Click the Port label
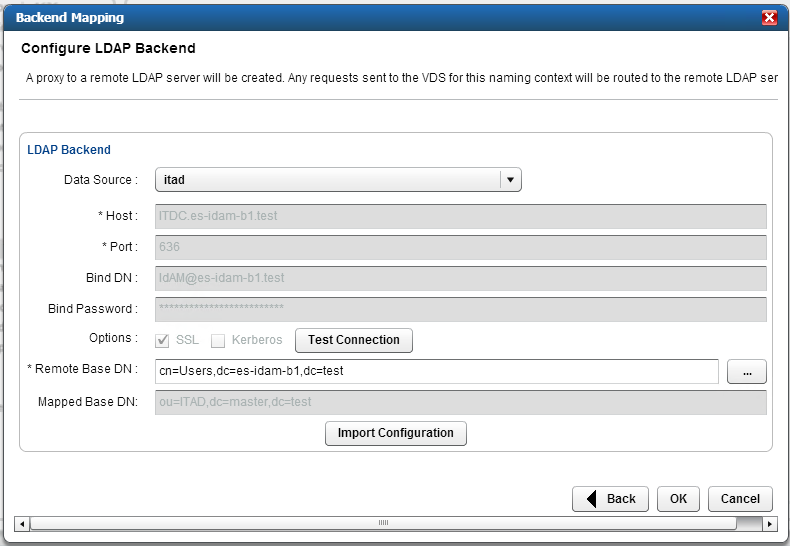The width and height of the screenshot is (790, 551). tap(120, 247)
